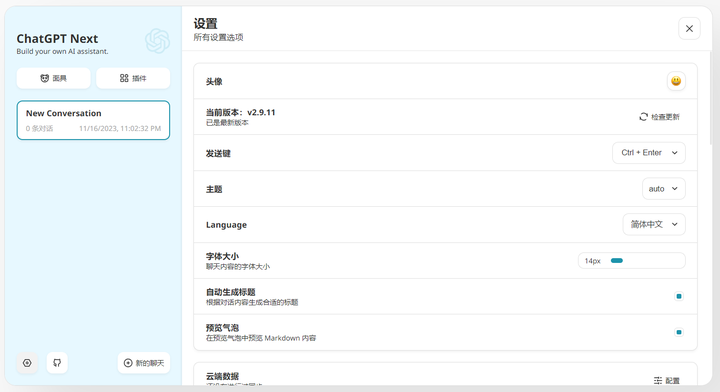Close the settings panel
Viewport: 720px width, 392px height.
pos(689,28)
